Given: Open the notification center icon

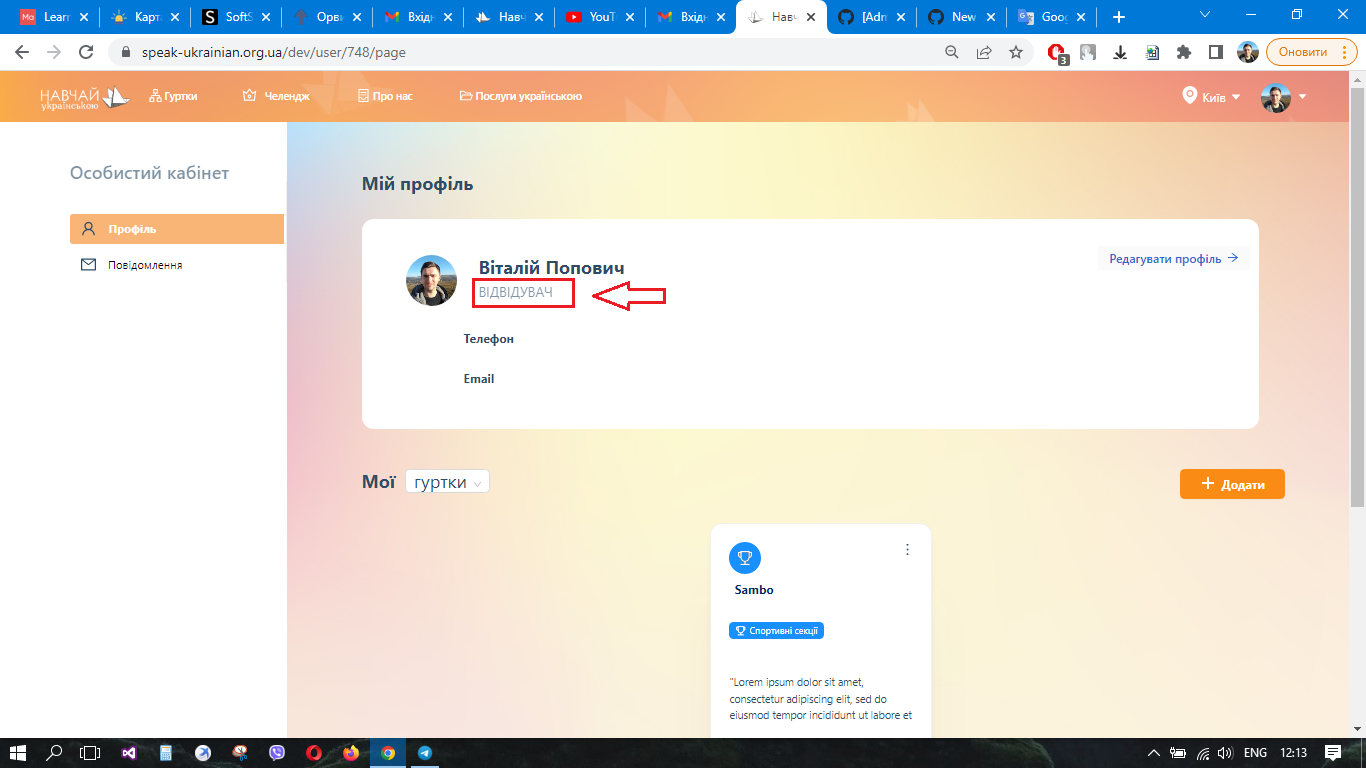Looking at the screenshot, I should [x=1333, y=753].
